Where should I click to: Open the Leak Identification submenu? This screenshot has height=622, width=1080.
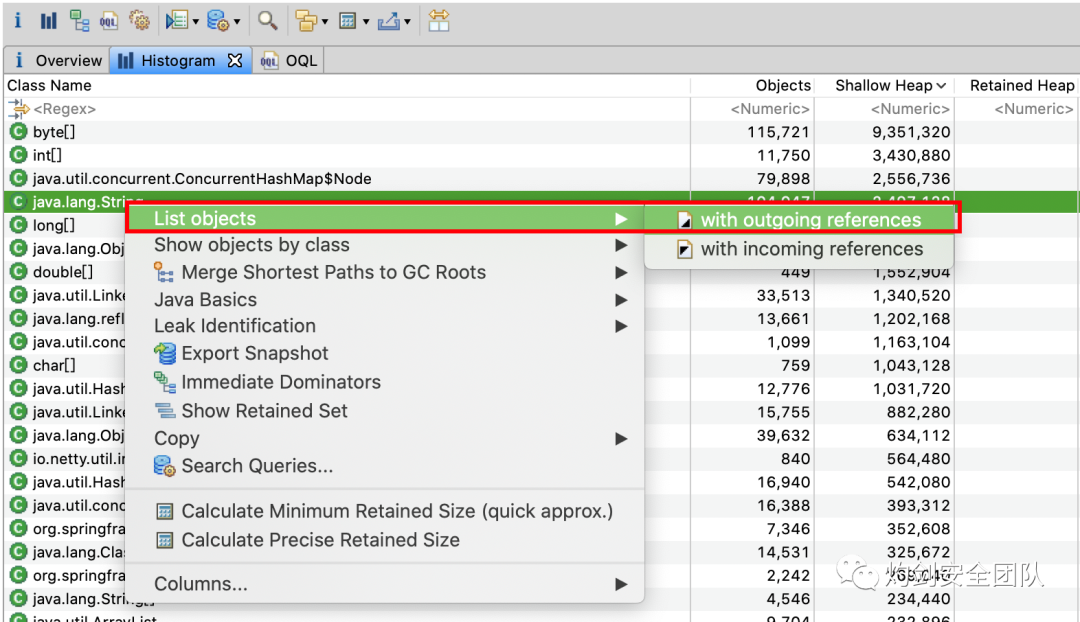[x=385, y=326]
